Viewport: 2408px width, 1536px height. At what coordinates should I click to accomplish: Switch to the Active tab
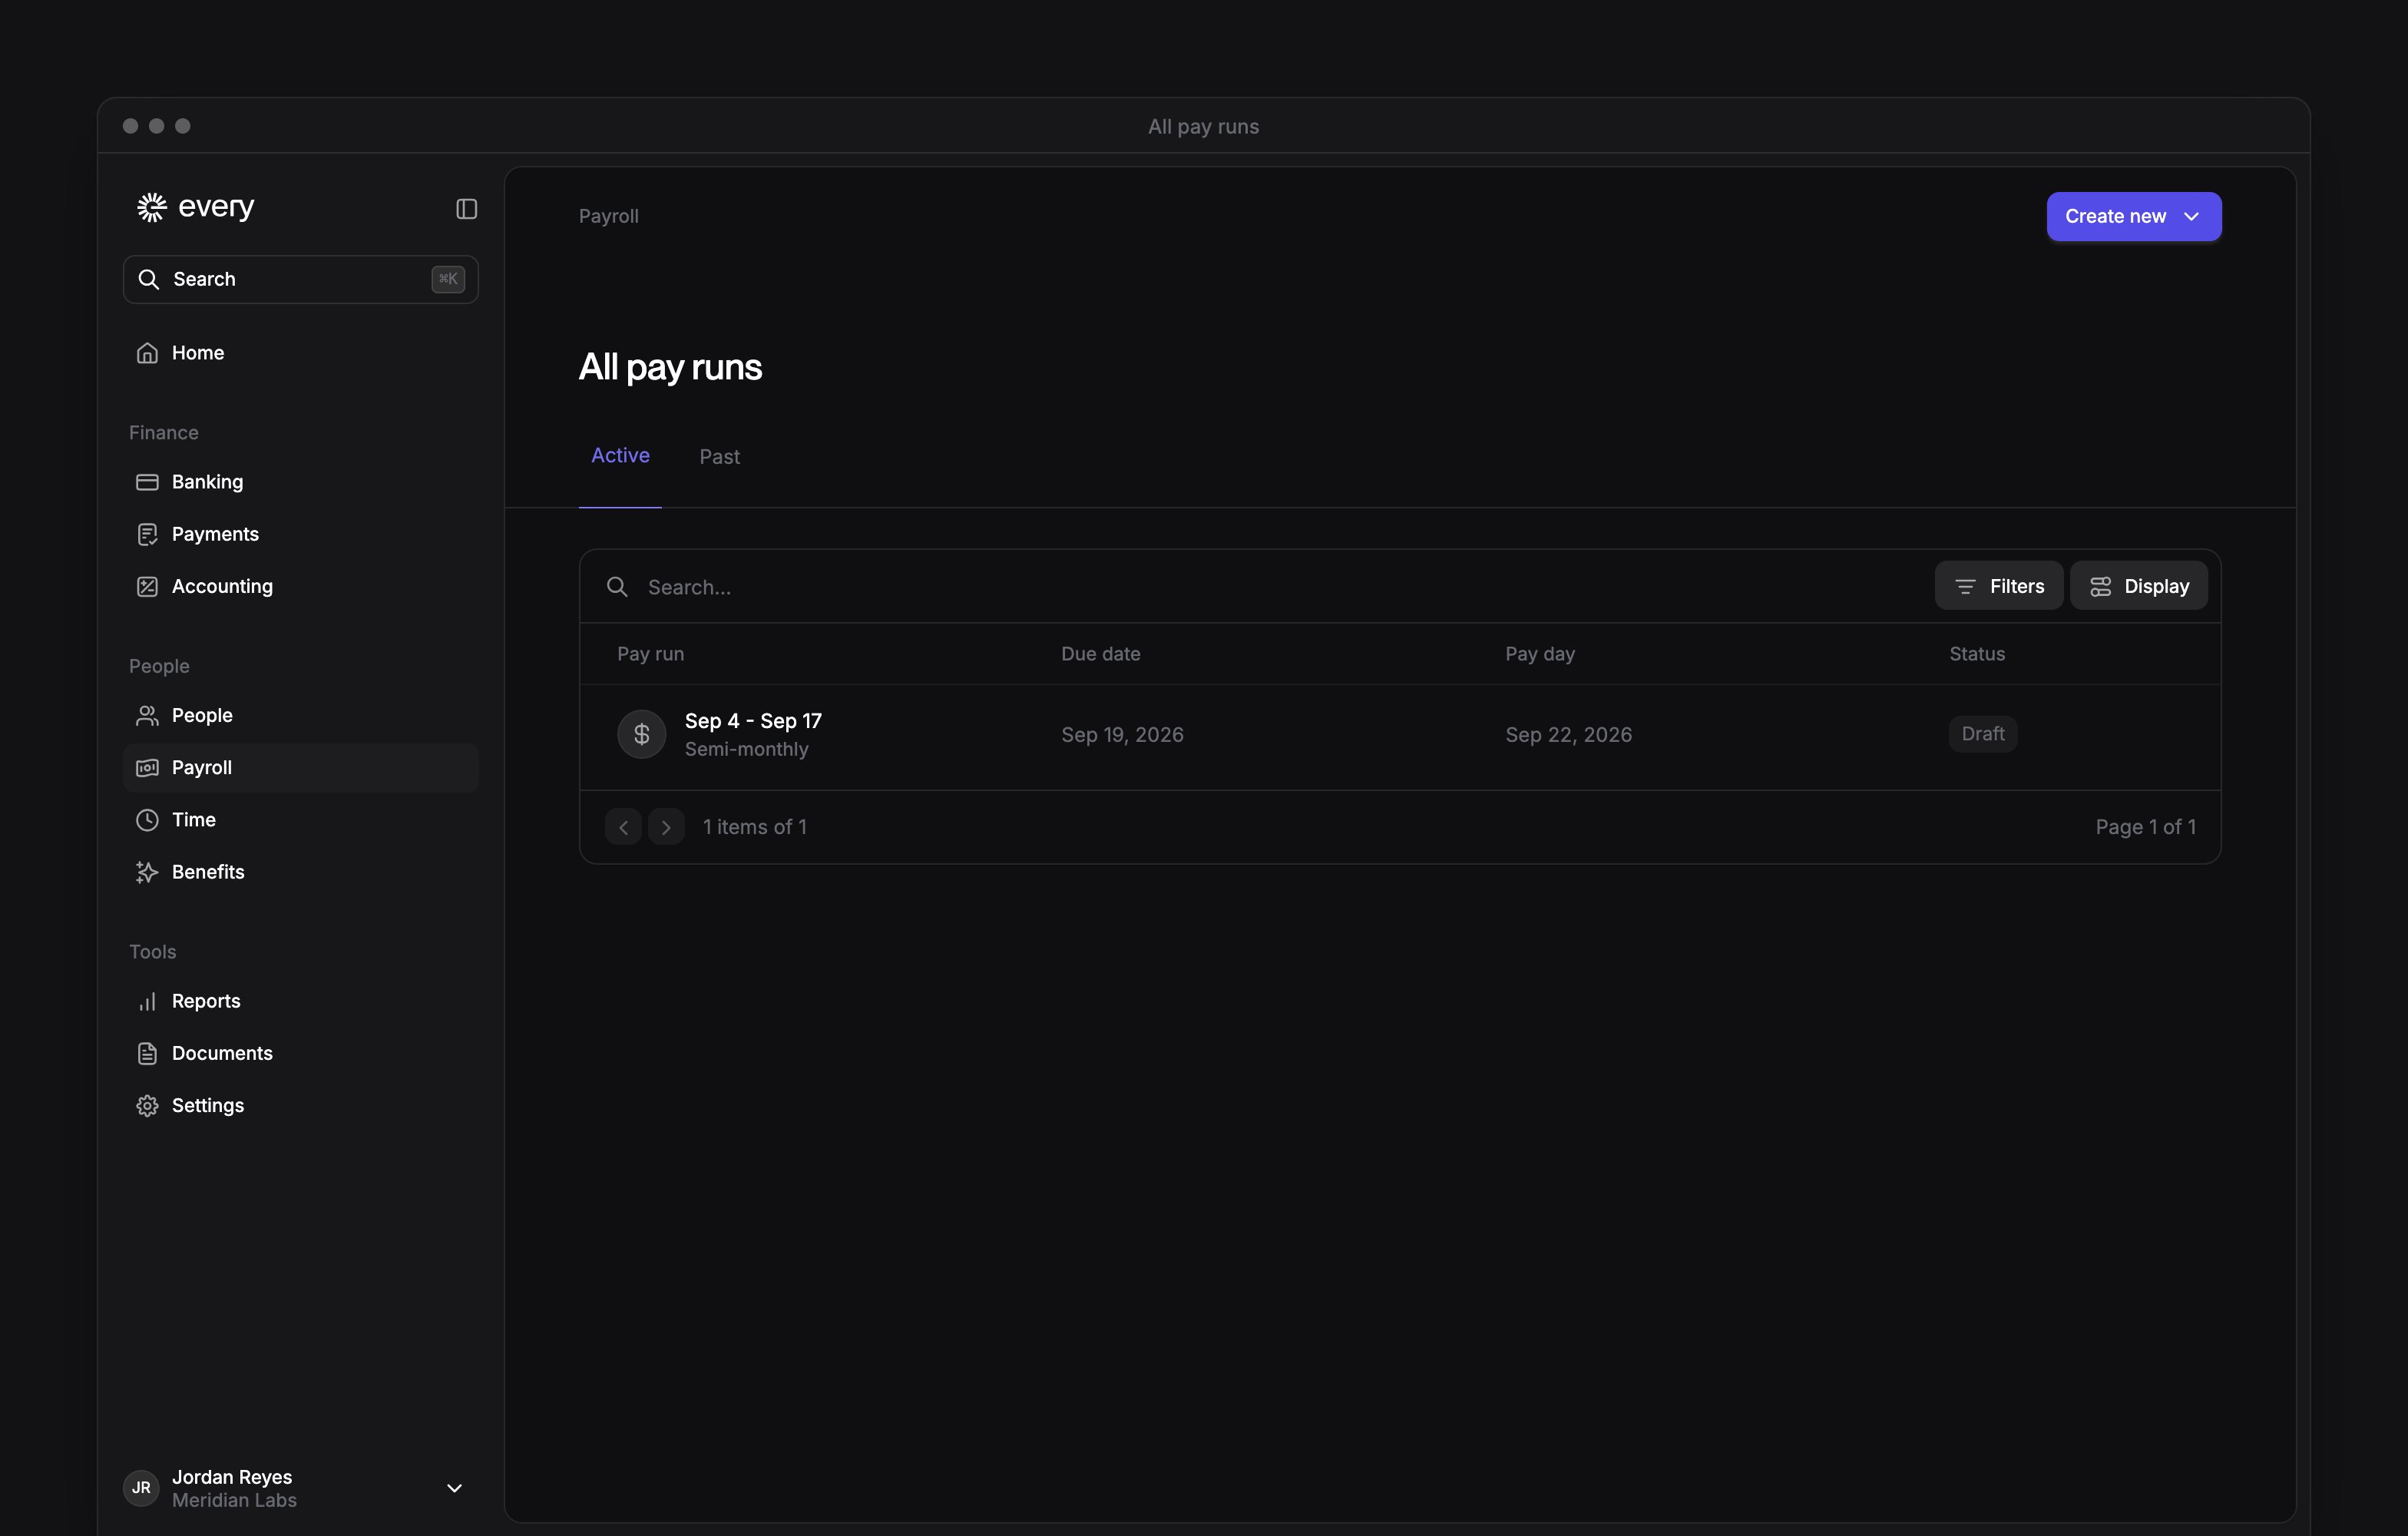click(x=620, y=456)
